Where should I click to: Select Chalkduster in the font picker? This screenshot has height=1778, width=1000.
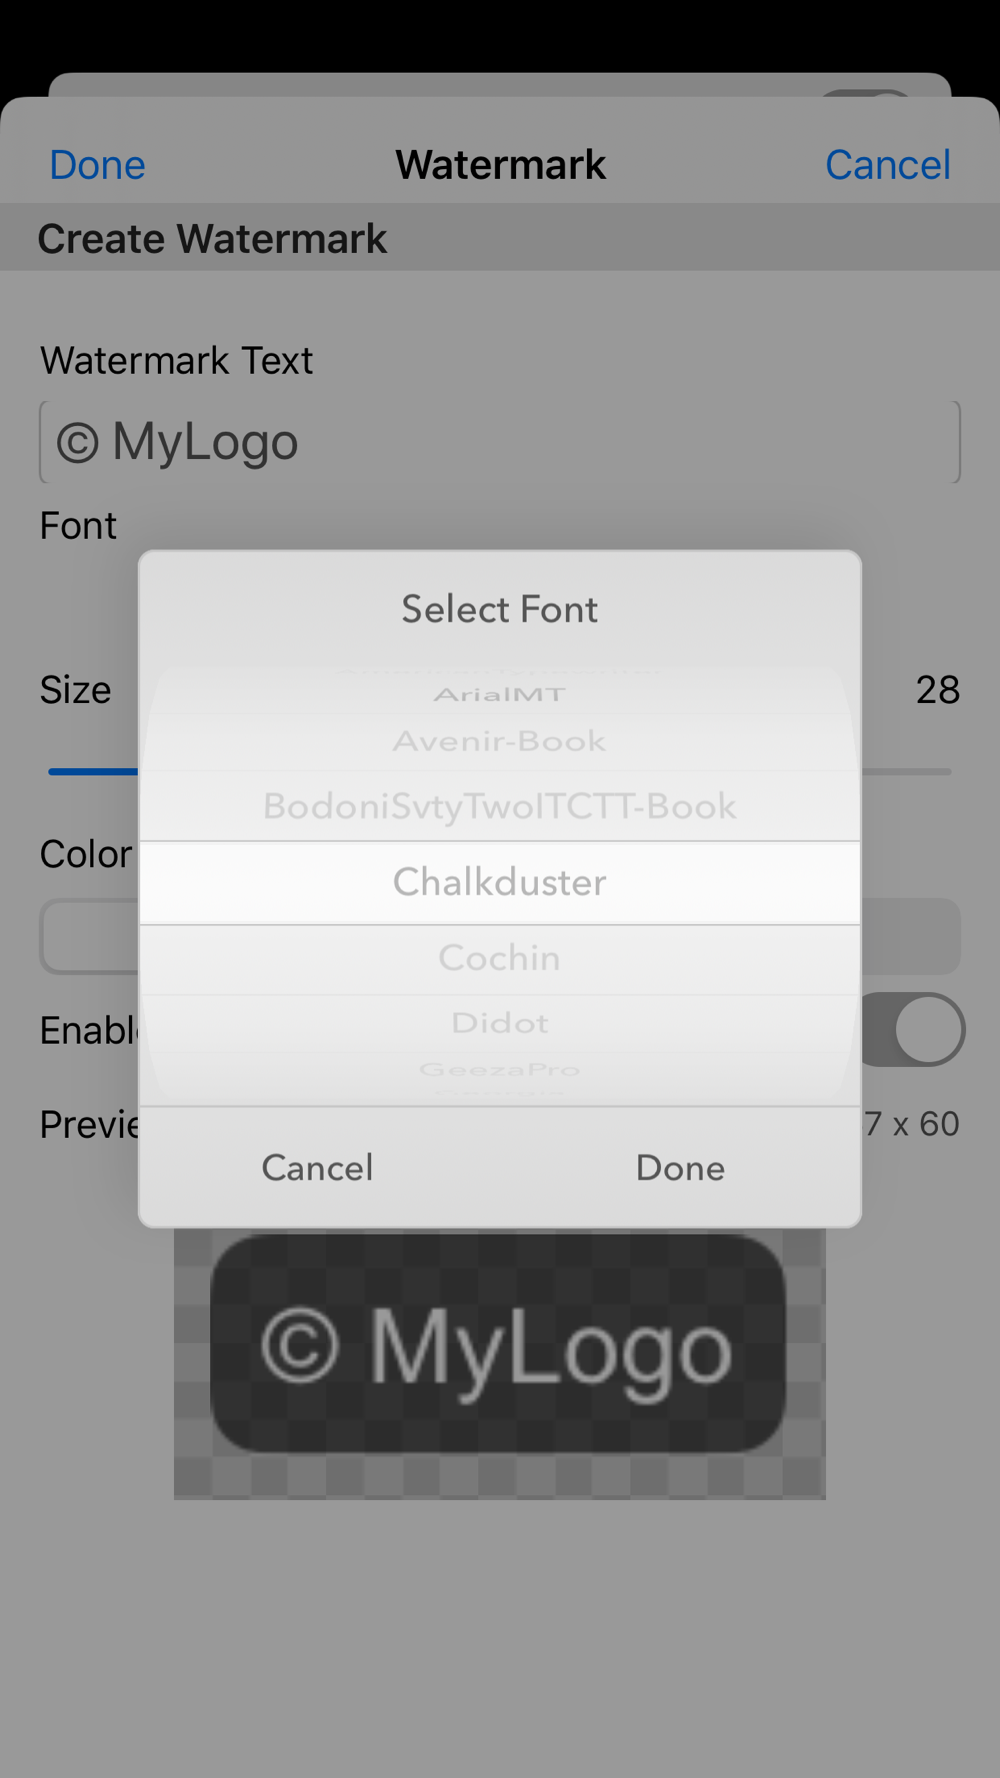500,882
